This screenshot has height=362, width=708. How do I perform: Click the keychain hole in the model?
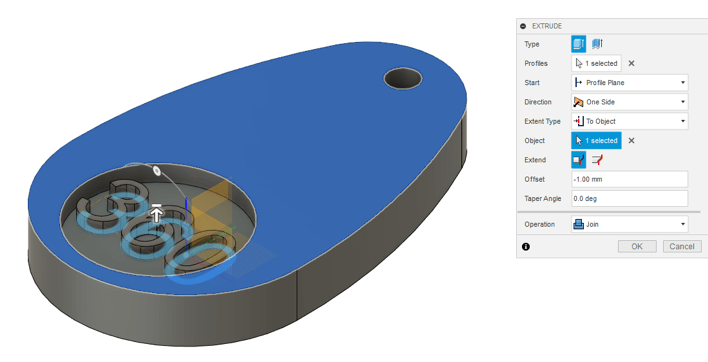point(403,79)
